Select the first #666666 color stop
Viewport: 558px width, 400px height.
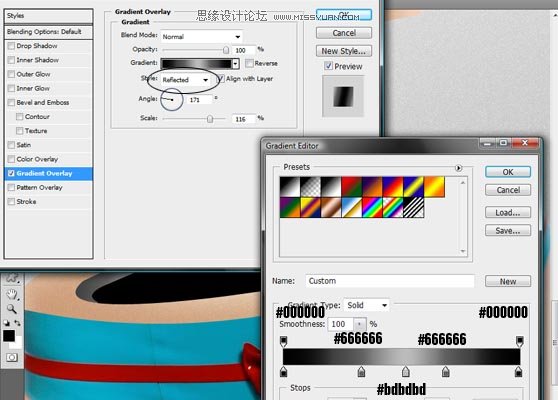pos(361,371)
